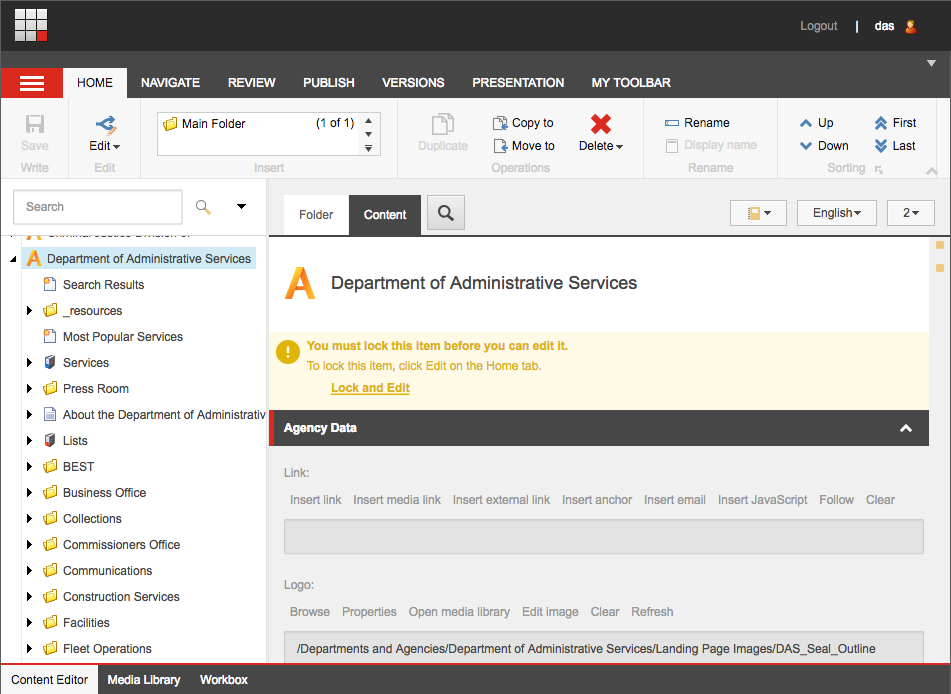Viewport: 951px width, 694px height.
Task: Click the Sitecore grid logo
Action: (x=31, y=25)
